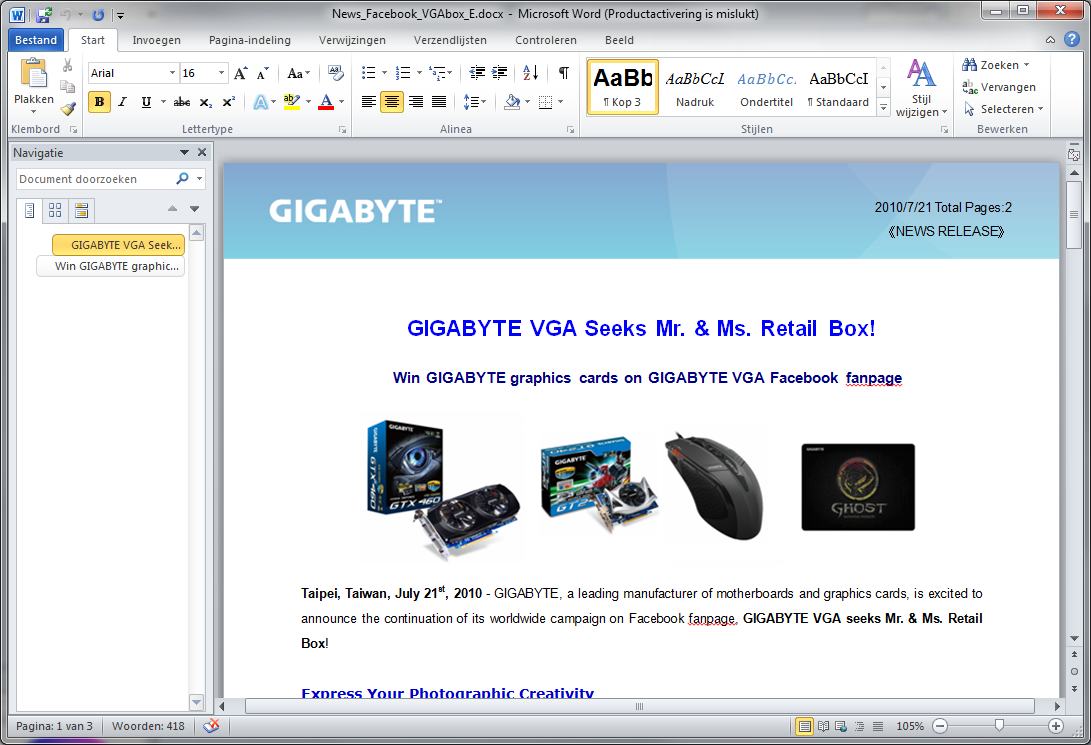1091x745 pixels.
Task: Open Navigatie pane options dropdown arrow
Action: tap(184, 152)
